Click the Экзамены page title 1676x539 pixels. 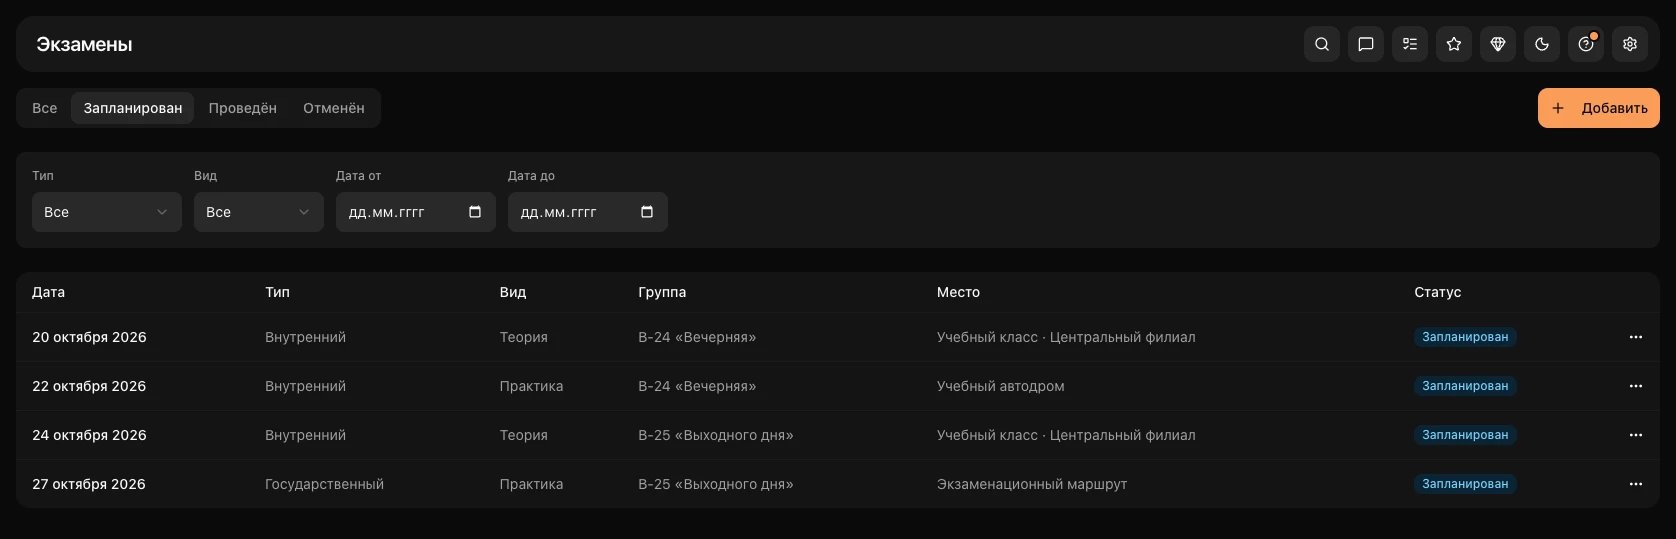click(84, 44)
